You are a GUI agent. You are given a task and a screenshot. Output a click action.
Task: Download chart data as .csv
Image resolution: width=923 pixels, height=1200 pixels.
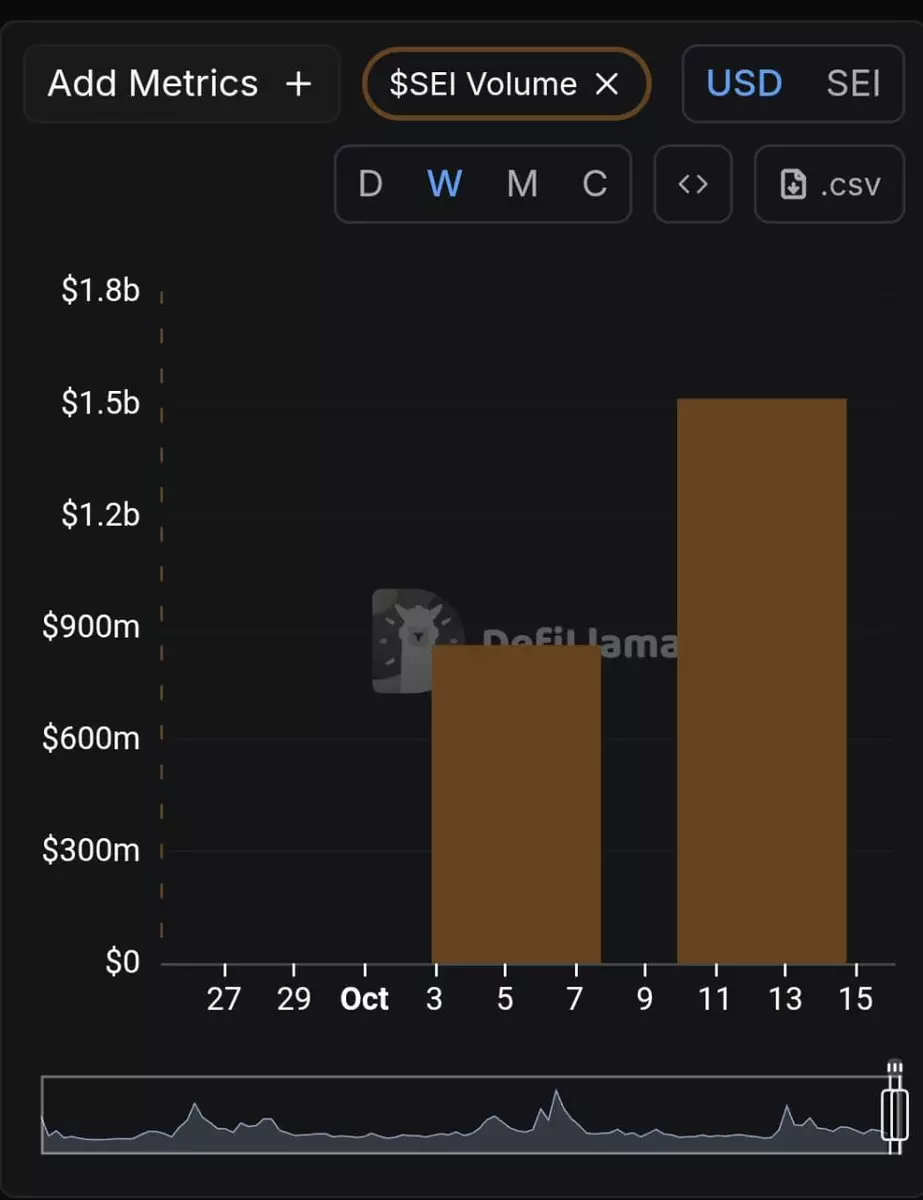[x=830, y=184]
